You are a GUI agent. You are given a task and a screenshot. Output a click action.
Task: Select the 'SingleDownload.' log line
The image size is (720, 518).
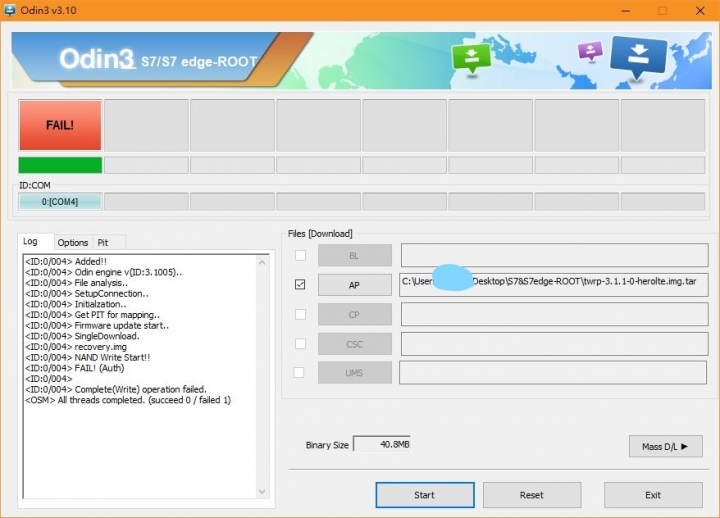coord(82,336)
